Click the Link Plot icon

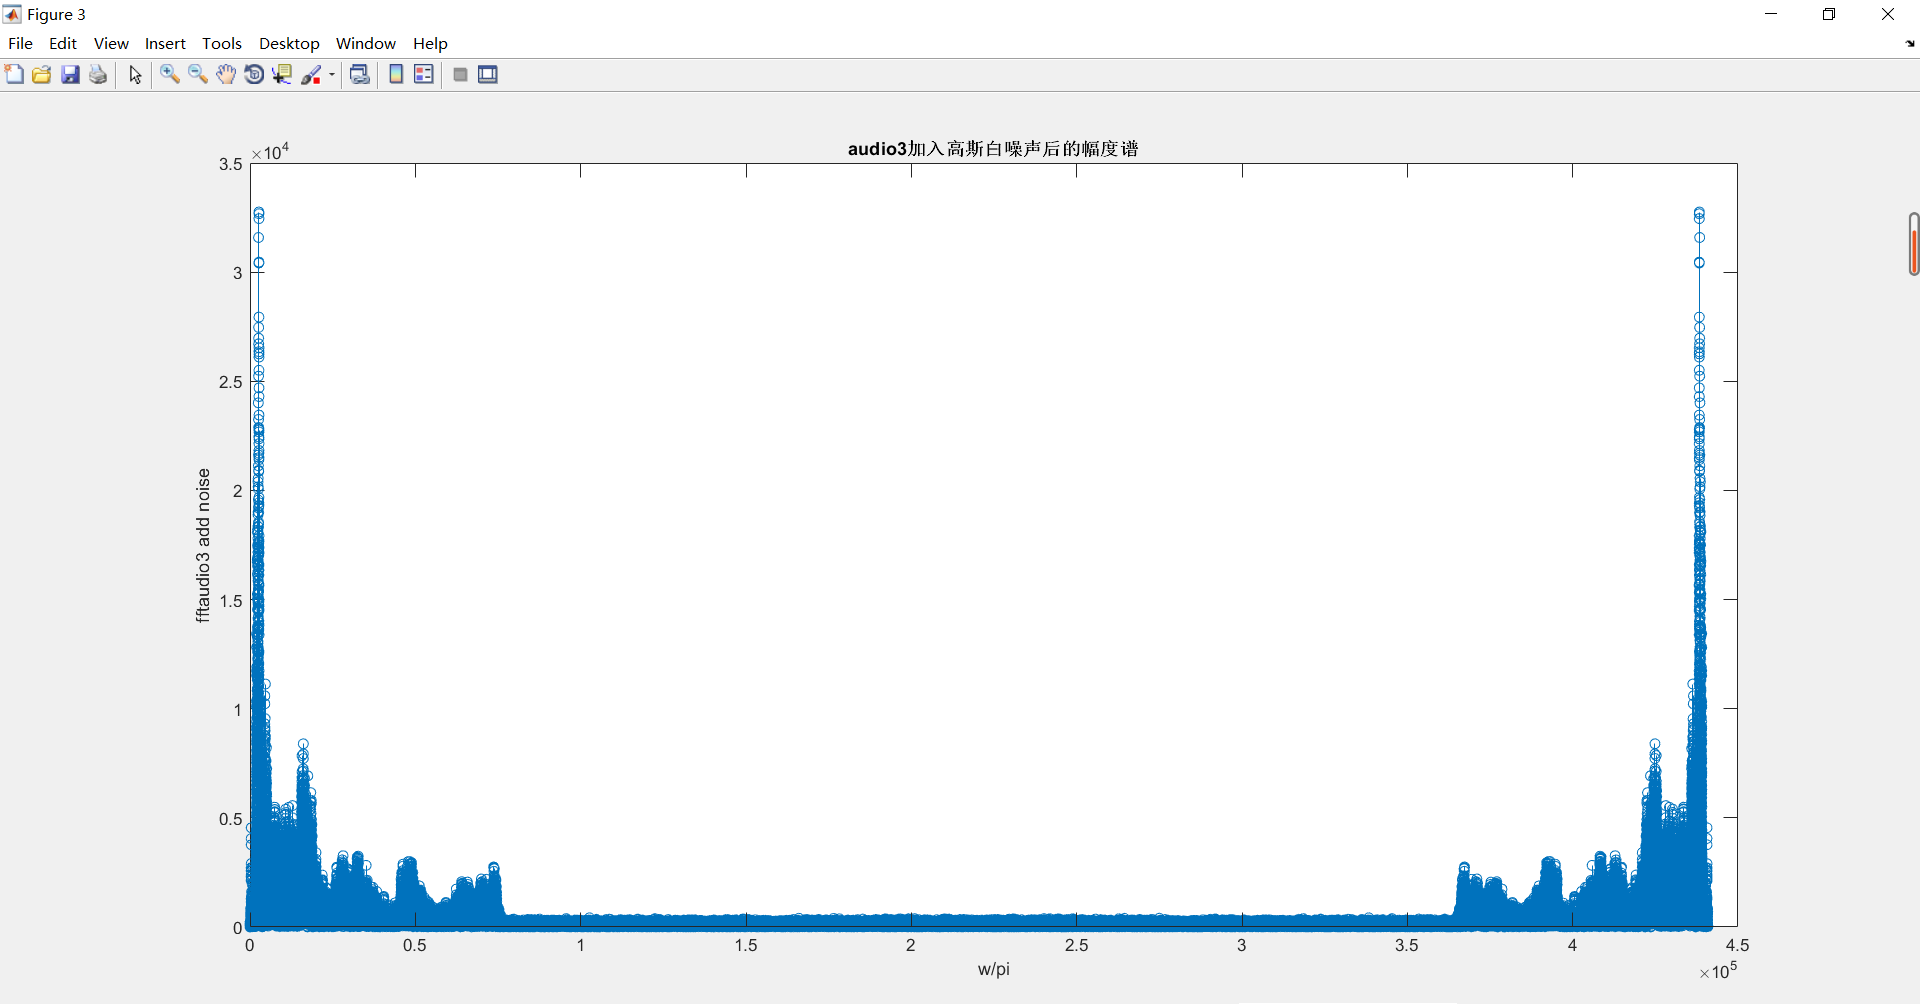pos(360,75)
